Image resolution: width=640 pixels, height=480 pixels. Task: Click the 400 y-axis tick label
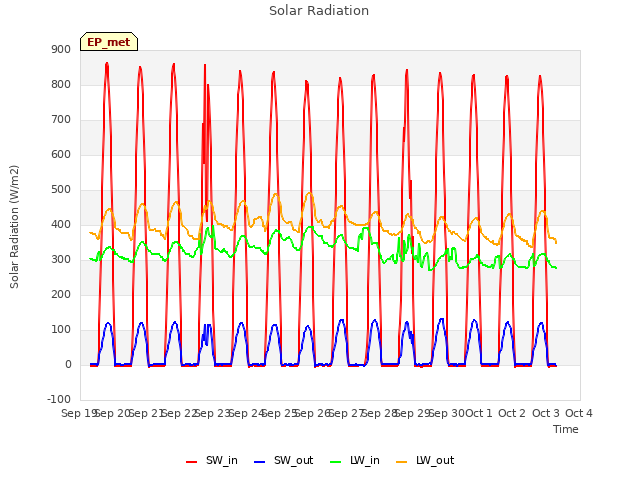coord(61,225)
